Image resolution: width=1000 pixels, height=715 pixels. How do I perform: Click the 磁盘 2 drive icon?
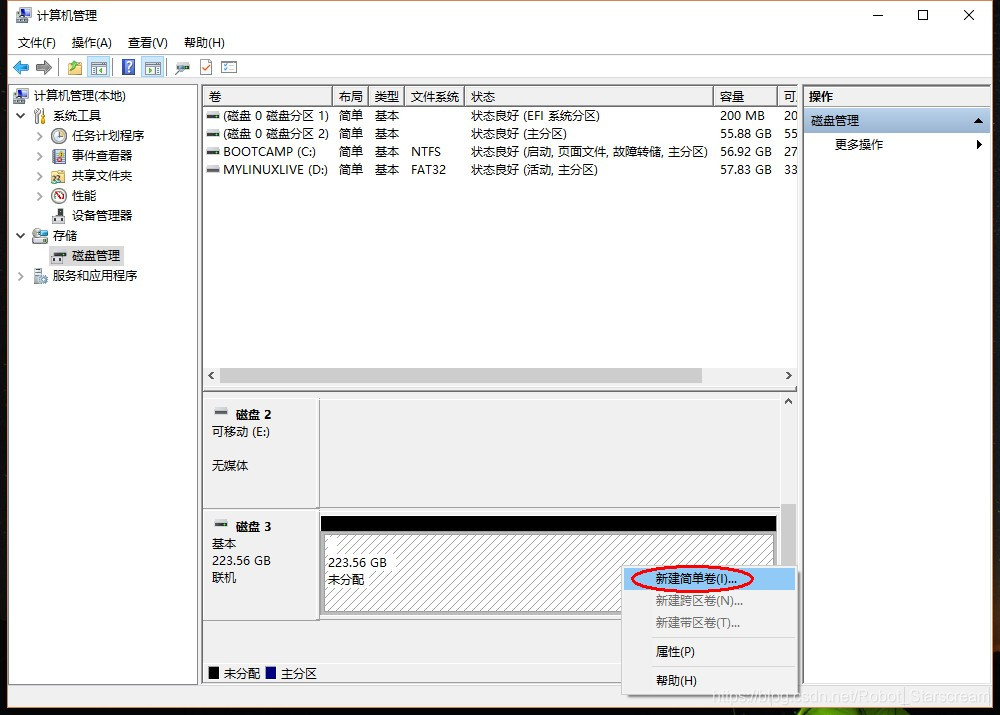pos(221,412)
